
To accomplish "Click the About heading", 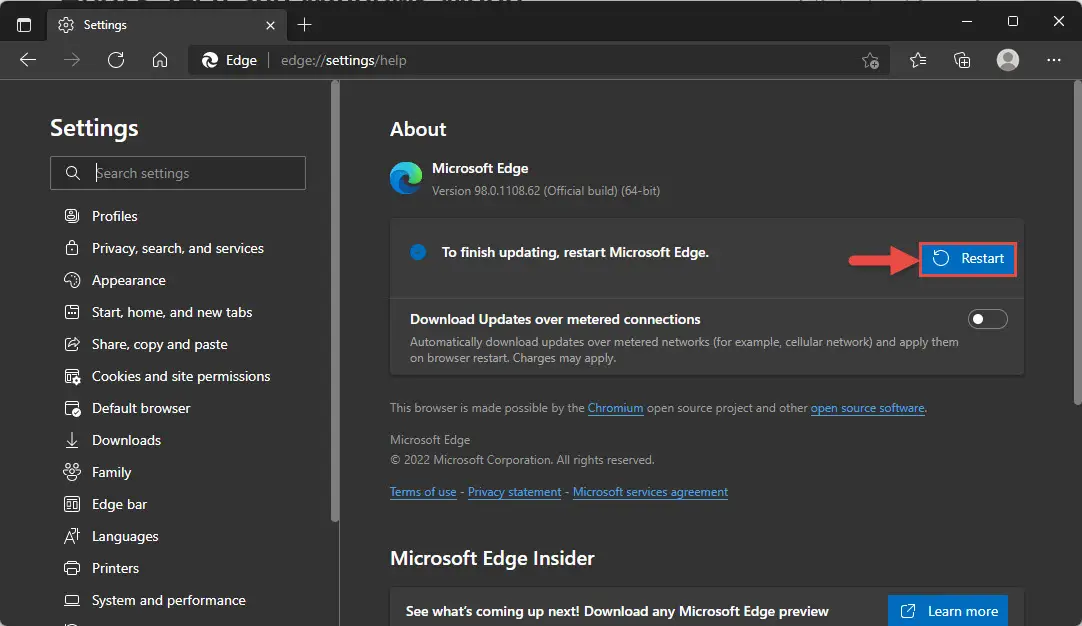I will pos(418,129).
